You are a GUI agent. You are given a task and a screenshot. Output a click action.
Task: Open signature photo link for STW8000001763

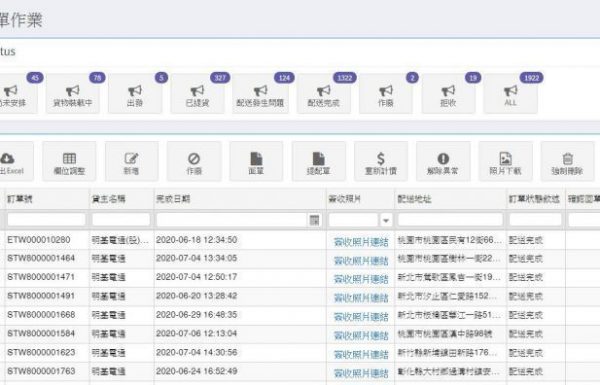(x=361, y=373)
